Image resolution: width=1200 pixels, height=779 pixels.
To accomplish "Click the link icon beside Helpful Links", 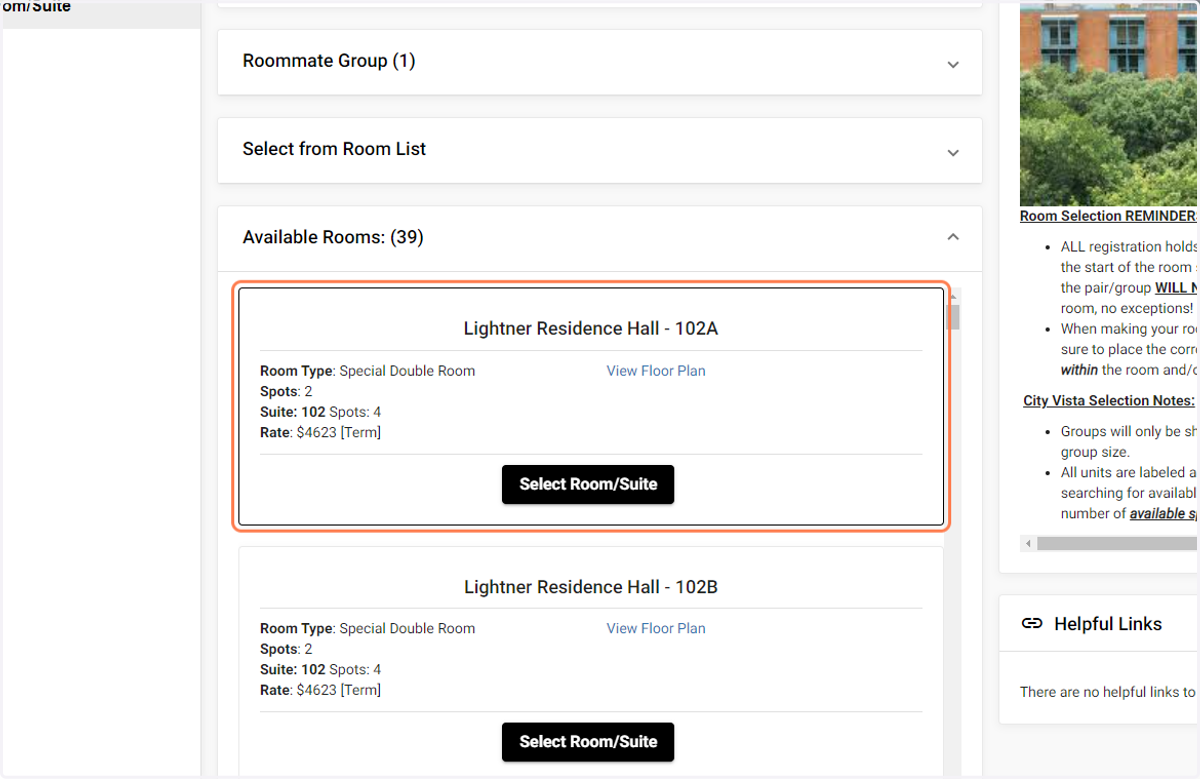I will 1032,624.
